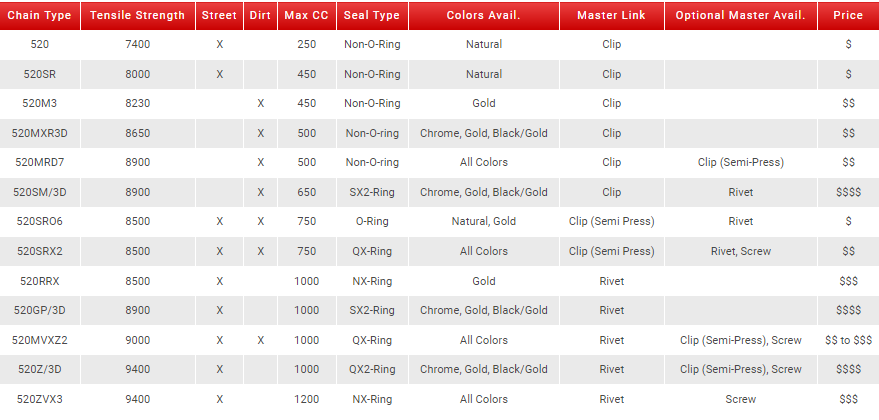Click the Rivet, Screw optional master cell

click(x=740, y=251)
